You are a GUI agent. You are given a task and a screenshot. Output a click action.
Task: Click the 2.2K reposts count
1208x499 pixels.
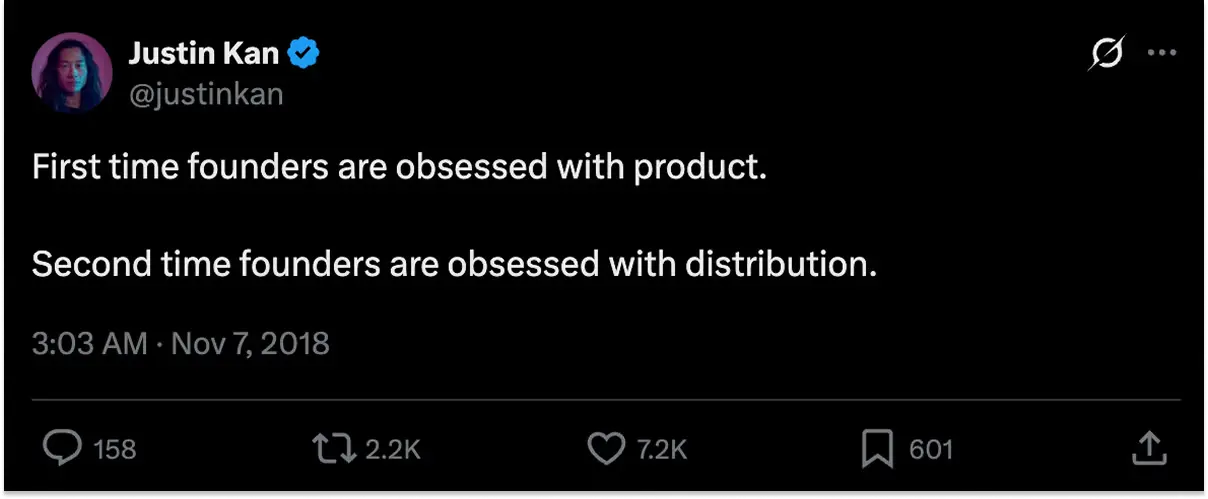(392, 450)
